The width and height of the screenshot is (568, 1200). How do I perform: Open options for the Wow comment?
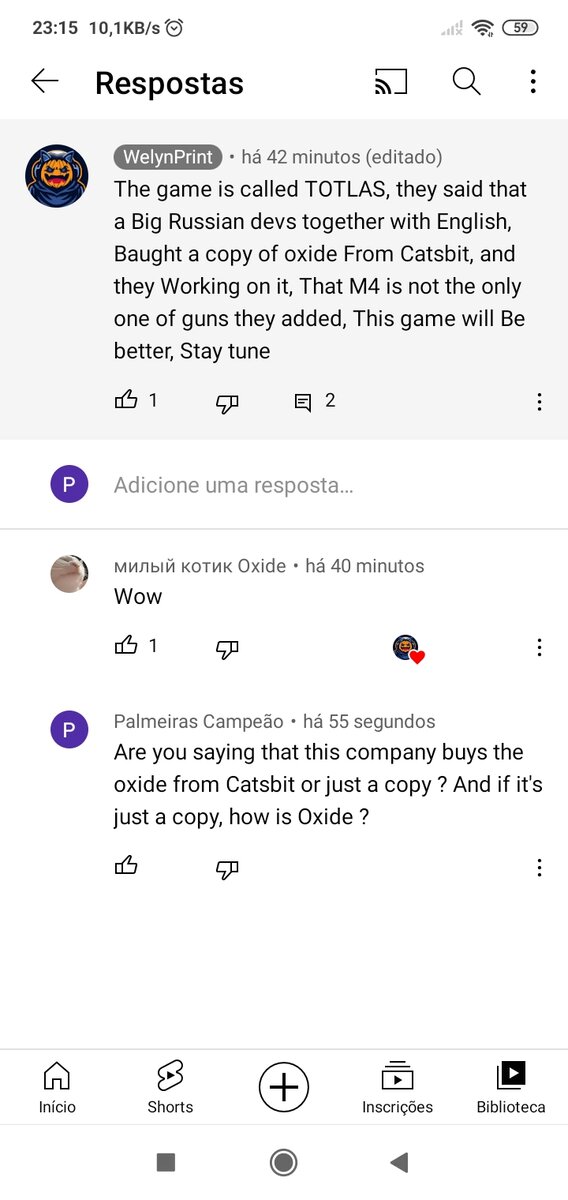pyautogui.click(x=539, y=648)
